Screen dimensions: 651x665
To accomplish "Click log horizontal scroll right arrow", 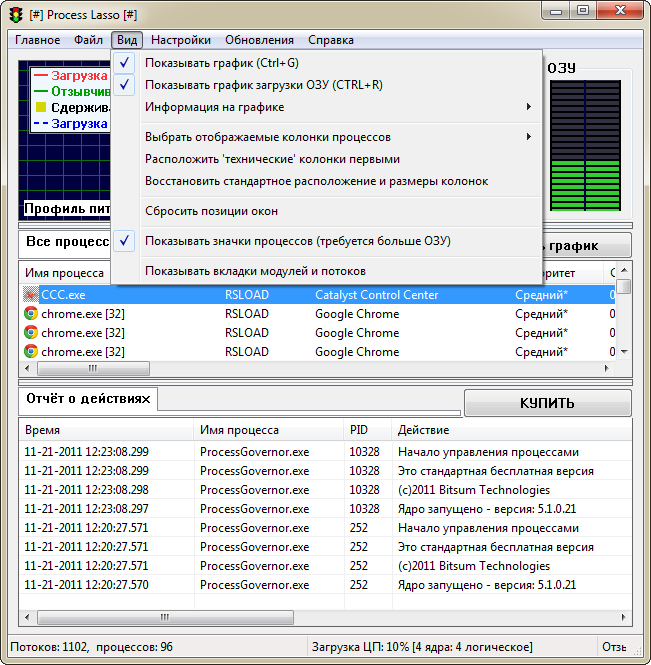I will 623,617.
